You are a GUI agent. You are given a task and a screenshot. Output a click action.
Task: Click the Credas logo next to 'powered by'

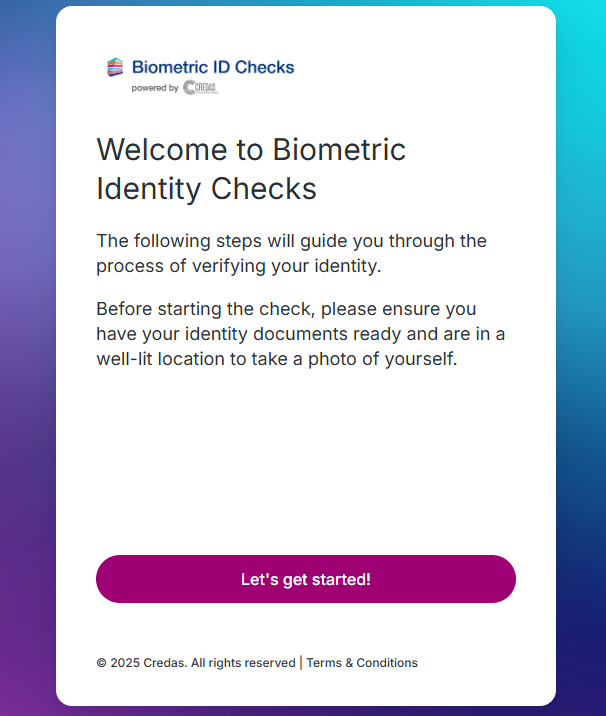200,88
